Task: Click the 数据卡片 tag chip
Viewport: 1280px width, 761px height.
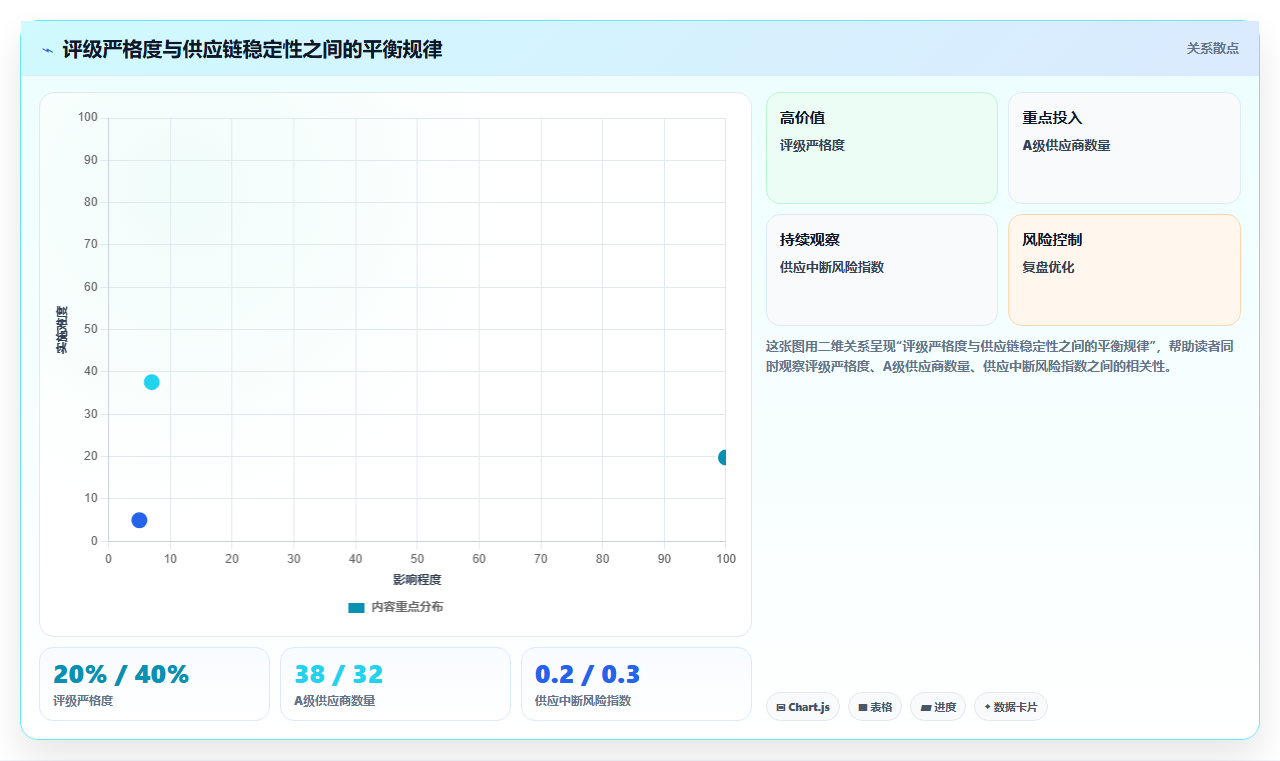Action: pyautogui.click(x=1011, y=707)
